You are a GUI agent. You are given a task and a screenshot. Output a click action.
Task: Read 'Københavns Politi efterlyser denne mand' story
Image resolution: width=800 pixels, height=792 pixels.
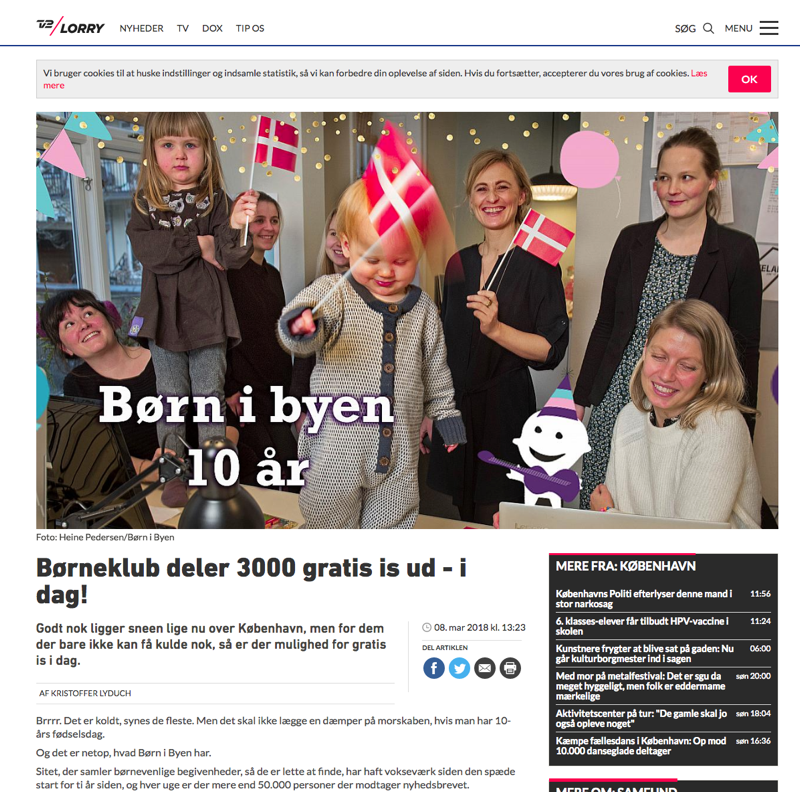click(x=644, y=599)
